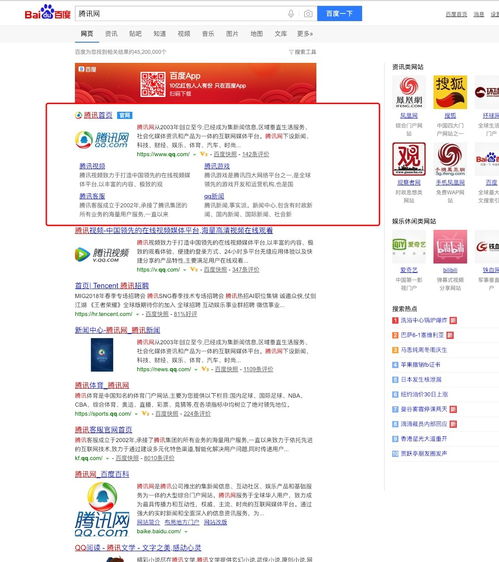This screenshot has width=499, height=562.
Task: Expand the 更多» menu
Action: click(x=305, y=34)
